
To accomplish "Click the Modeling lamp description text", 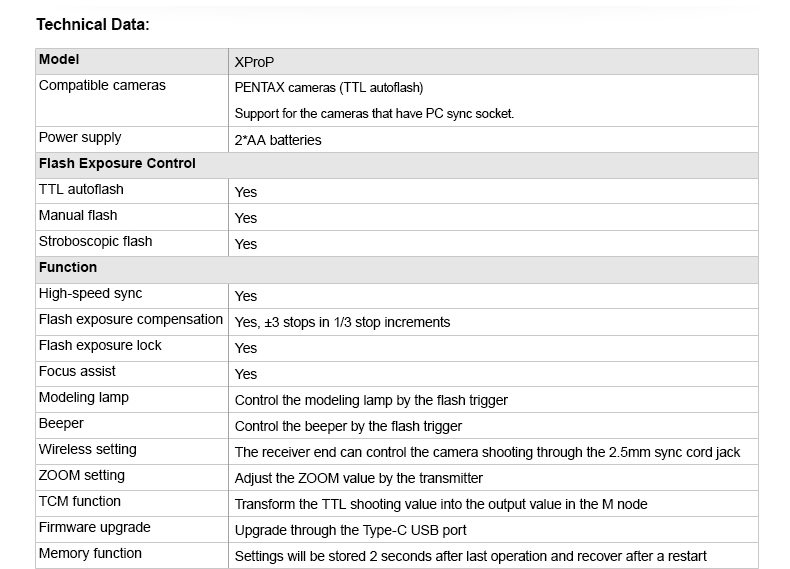I will 371,400.
